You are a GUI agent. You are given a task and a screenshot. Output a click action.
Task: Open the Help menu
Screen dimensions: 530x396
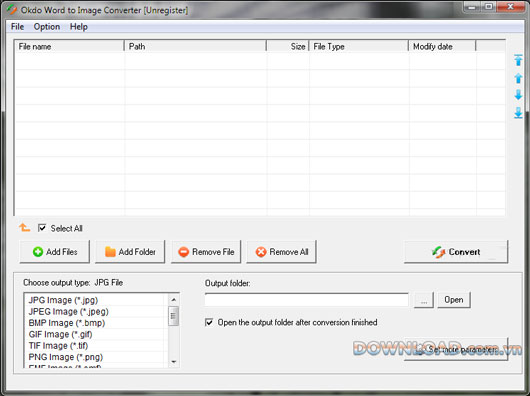(79, 27)
